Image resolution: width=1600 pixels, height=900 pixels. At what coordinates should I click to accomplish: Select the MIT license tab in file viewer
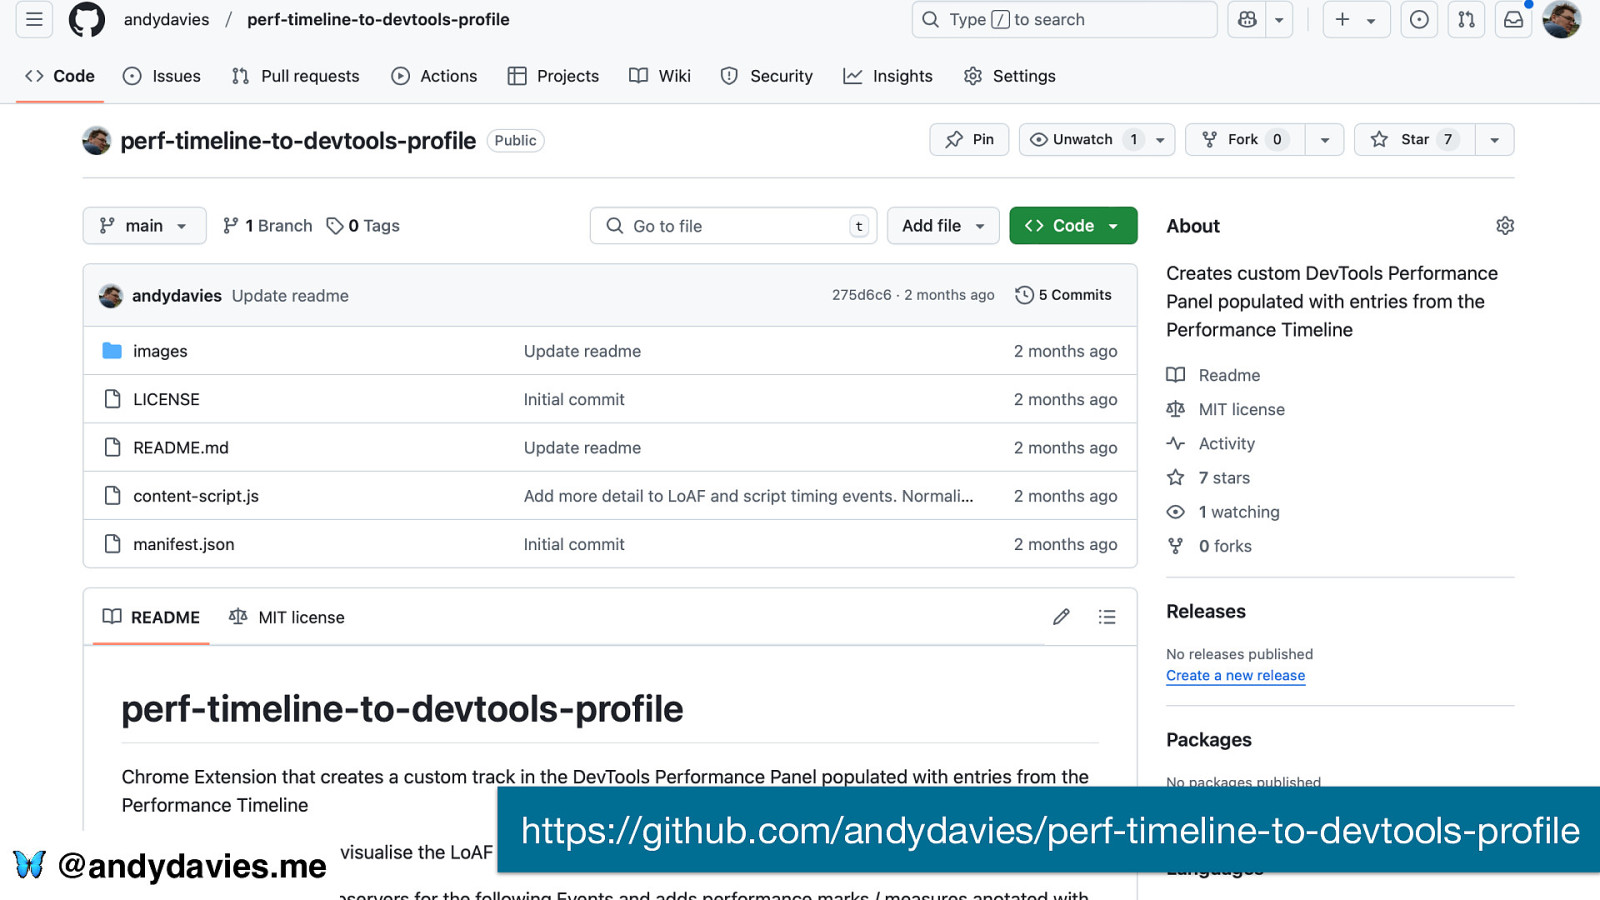click(x=287, y=617)
